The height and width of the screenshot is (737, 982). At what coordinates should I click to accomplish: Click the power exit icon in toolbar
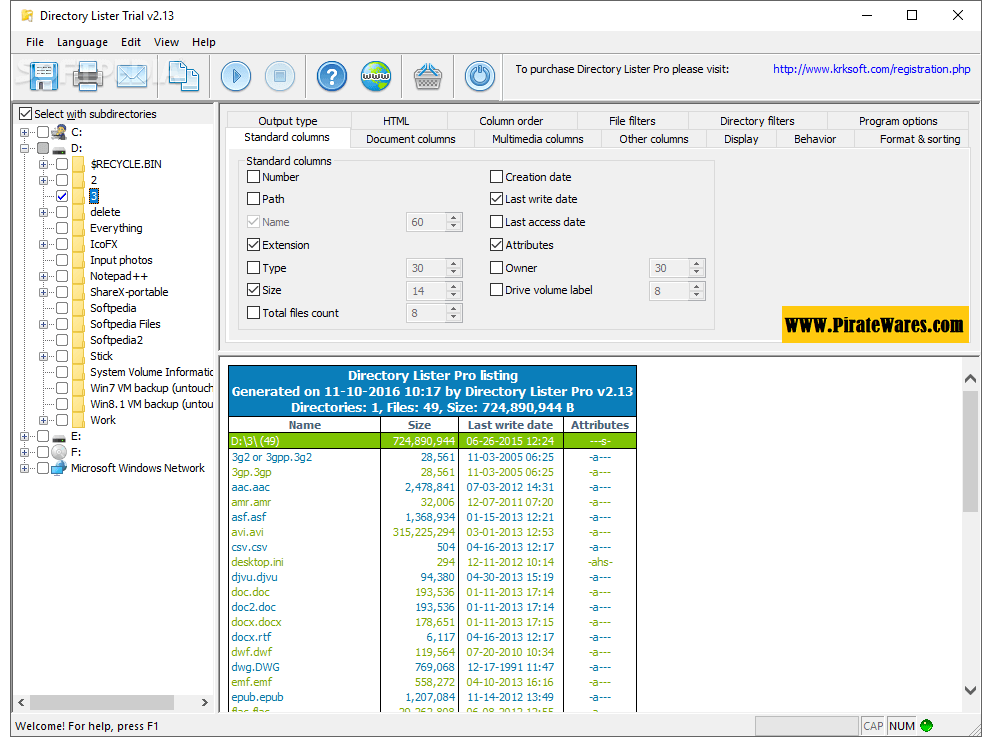(480, 76)
